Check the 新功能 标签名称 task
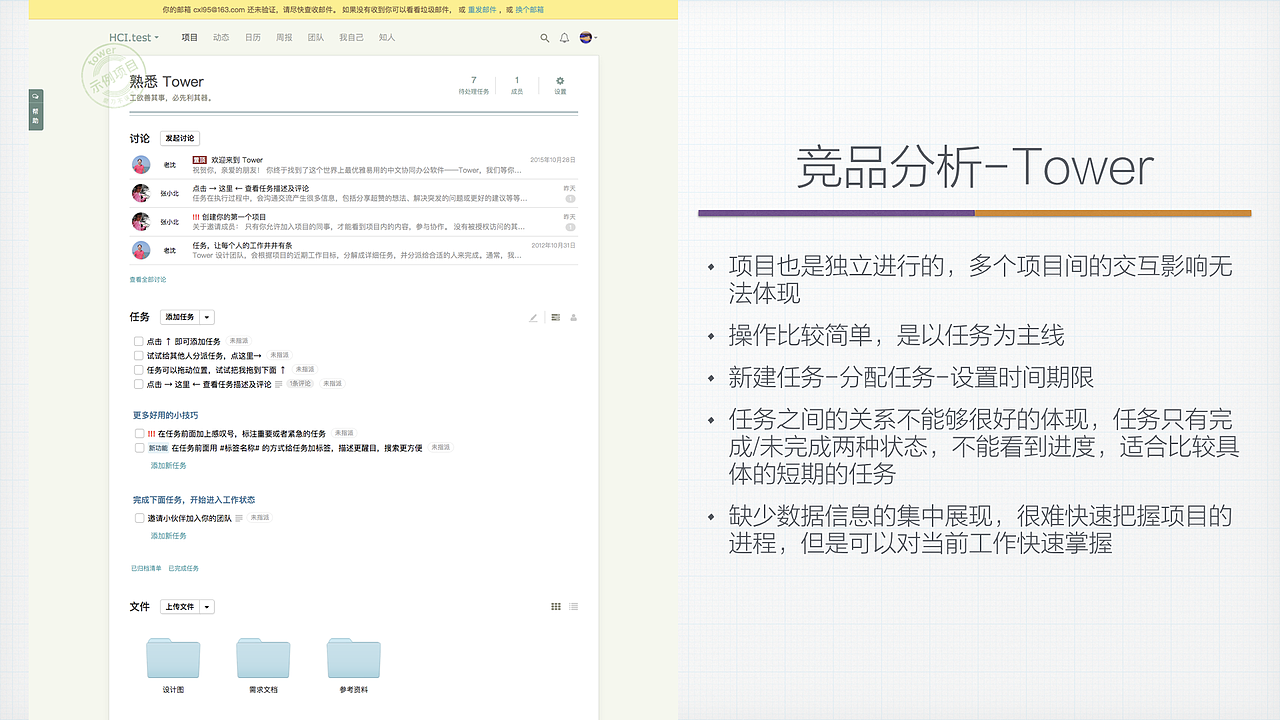The image size is (1280, 720). tap(139, 448)
